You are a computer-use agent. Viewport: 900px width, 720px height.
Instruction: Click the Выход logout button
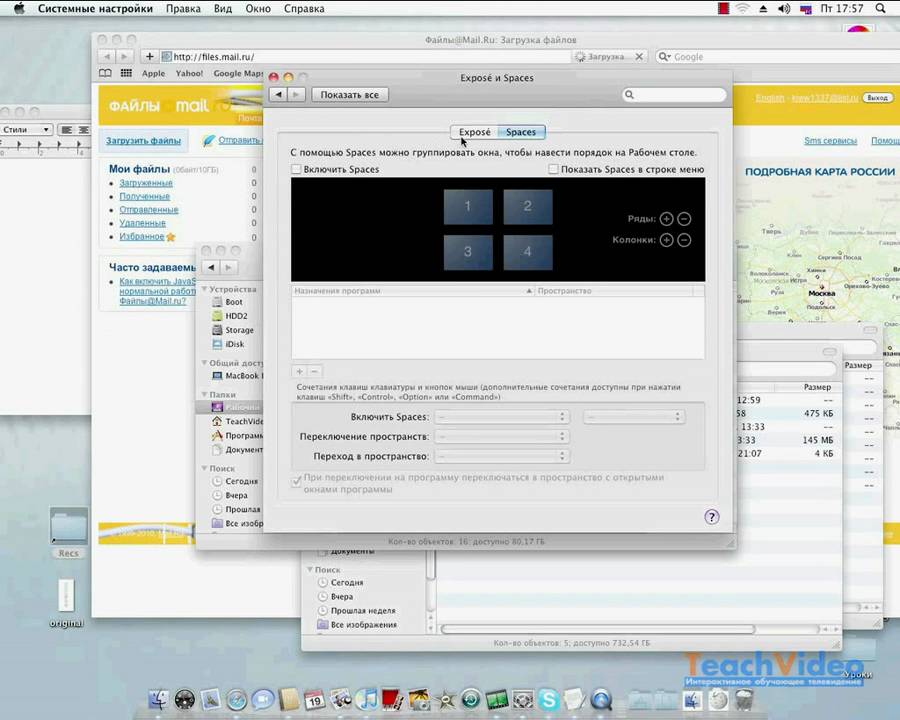pyautogui.click(x=877, y=98)
